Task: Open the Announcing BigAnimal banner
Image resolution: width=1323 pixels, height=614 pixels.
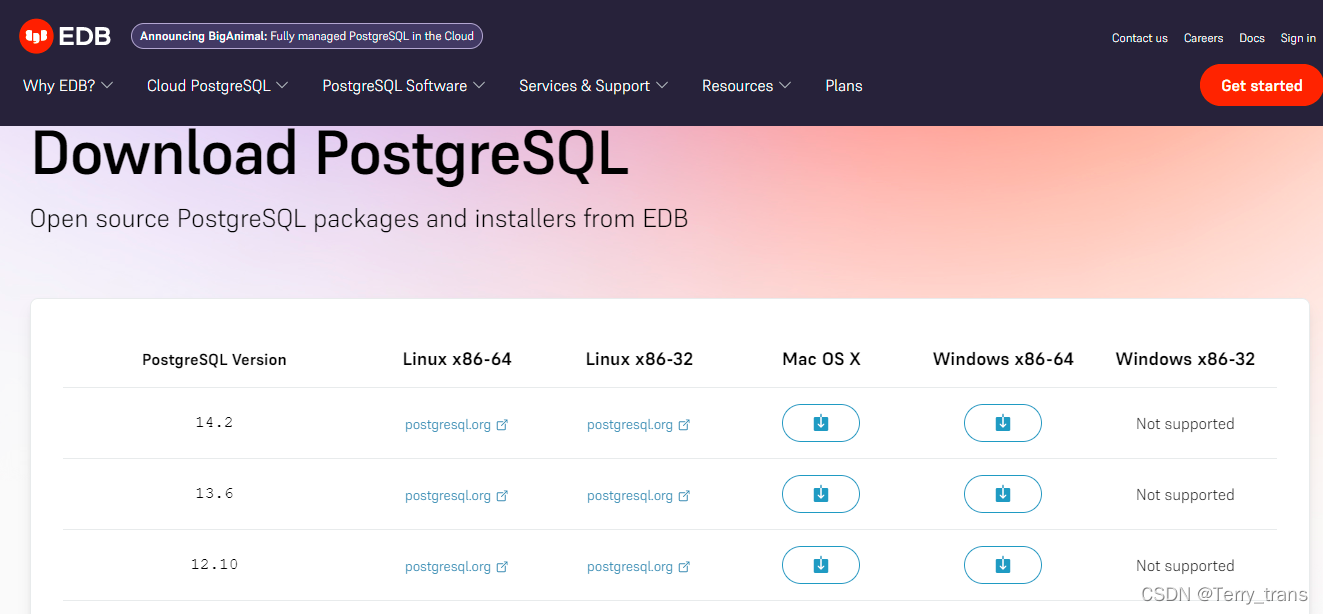Action: coord(307,36)
